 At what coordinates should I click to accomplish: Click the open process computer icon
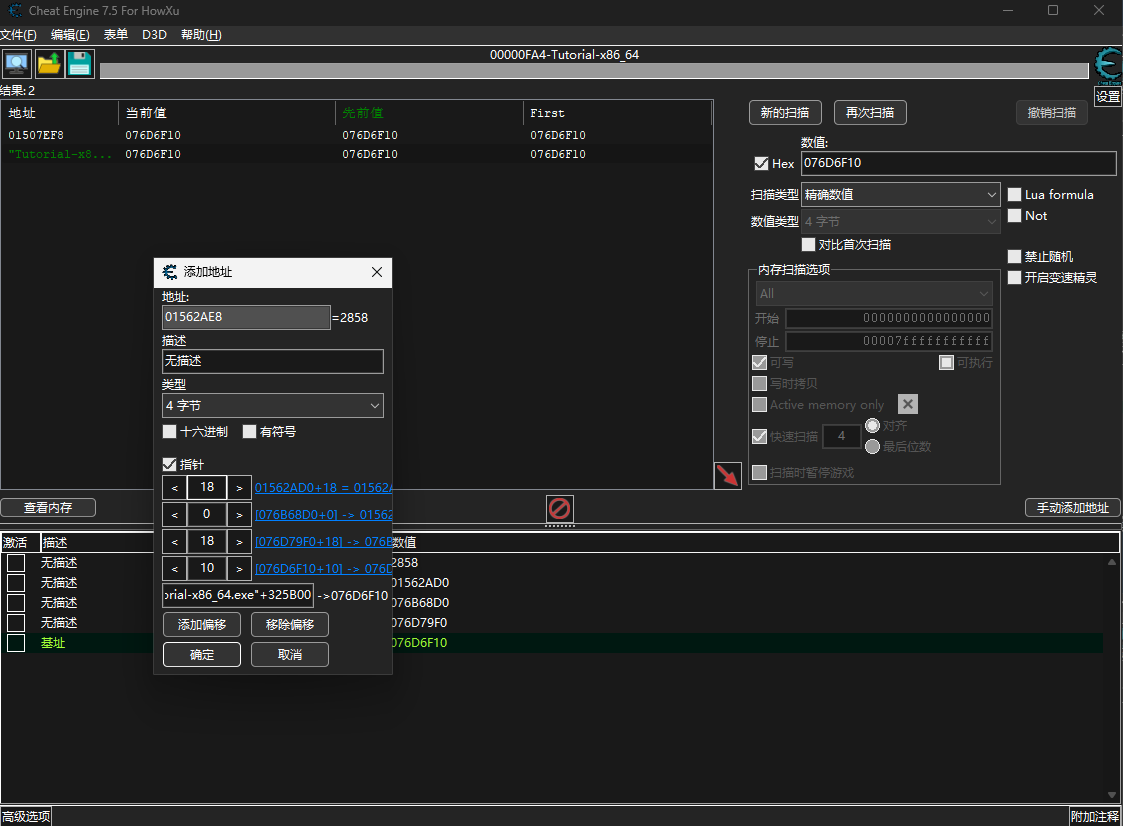coord(17,64)
